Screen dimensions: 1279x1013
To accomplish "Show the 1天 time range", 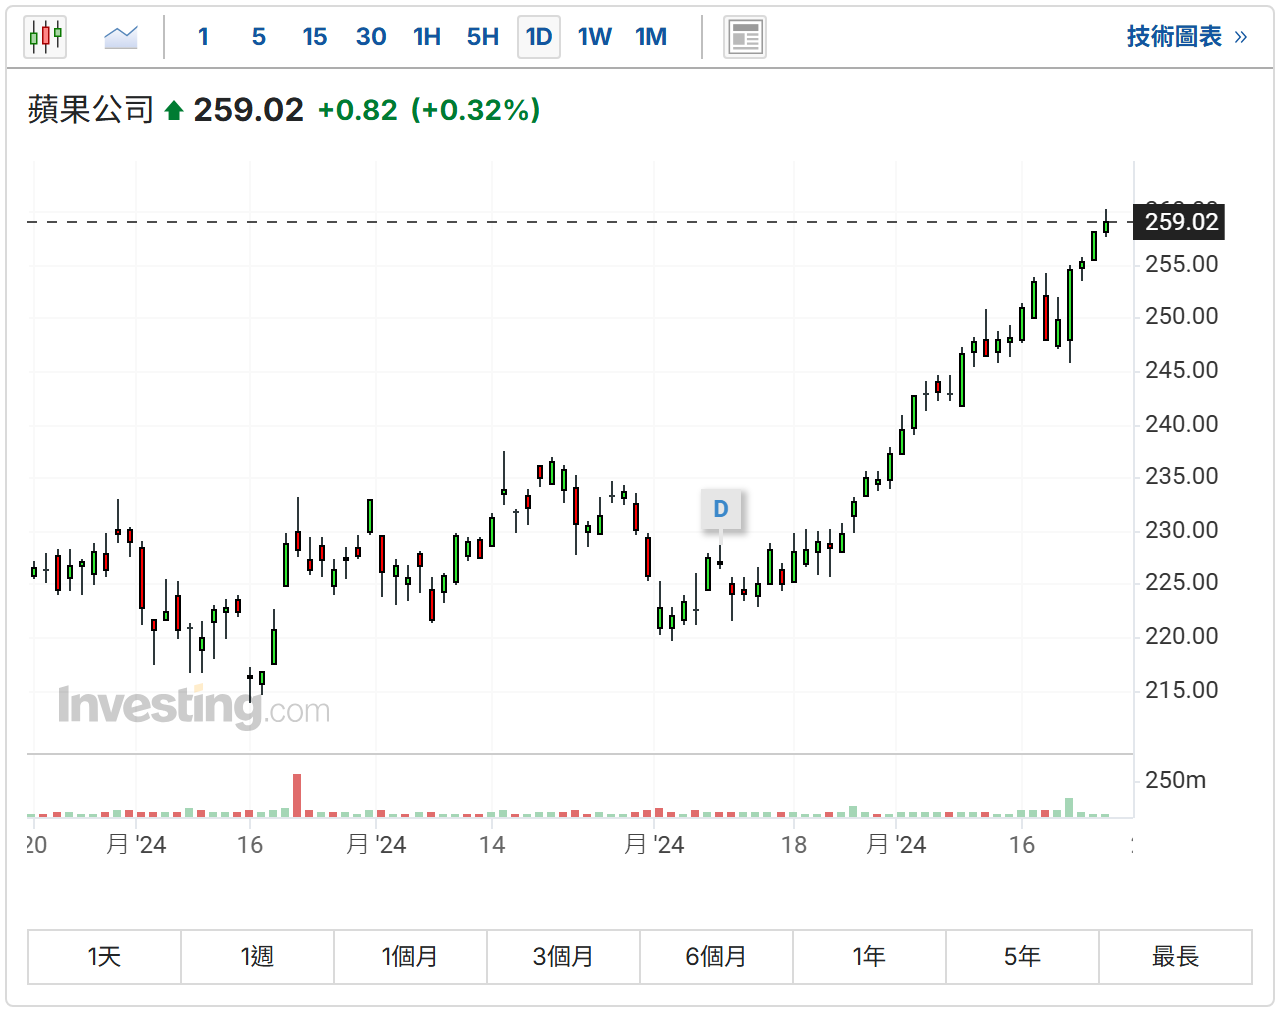I will click(104, 957).
